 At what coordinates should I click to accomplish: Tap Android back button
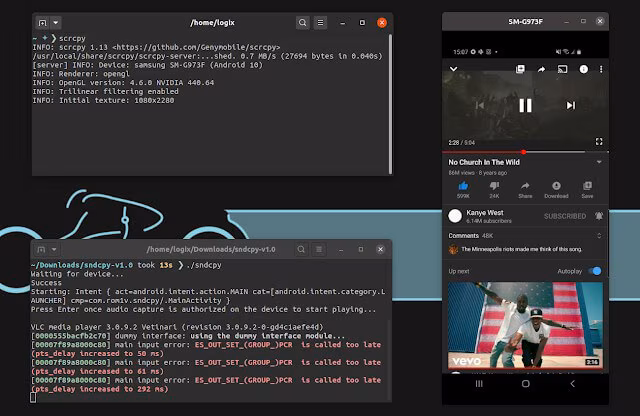[572, 384]
